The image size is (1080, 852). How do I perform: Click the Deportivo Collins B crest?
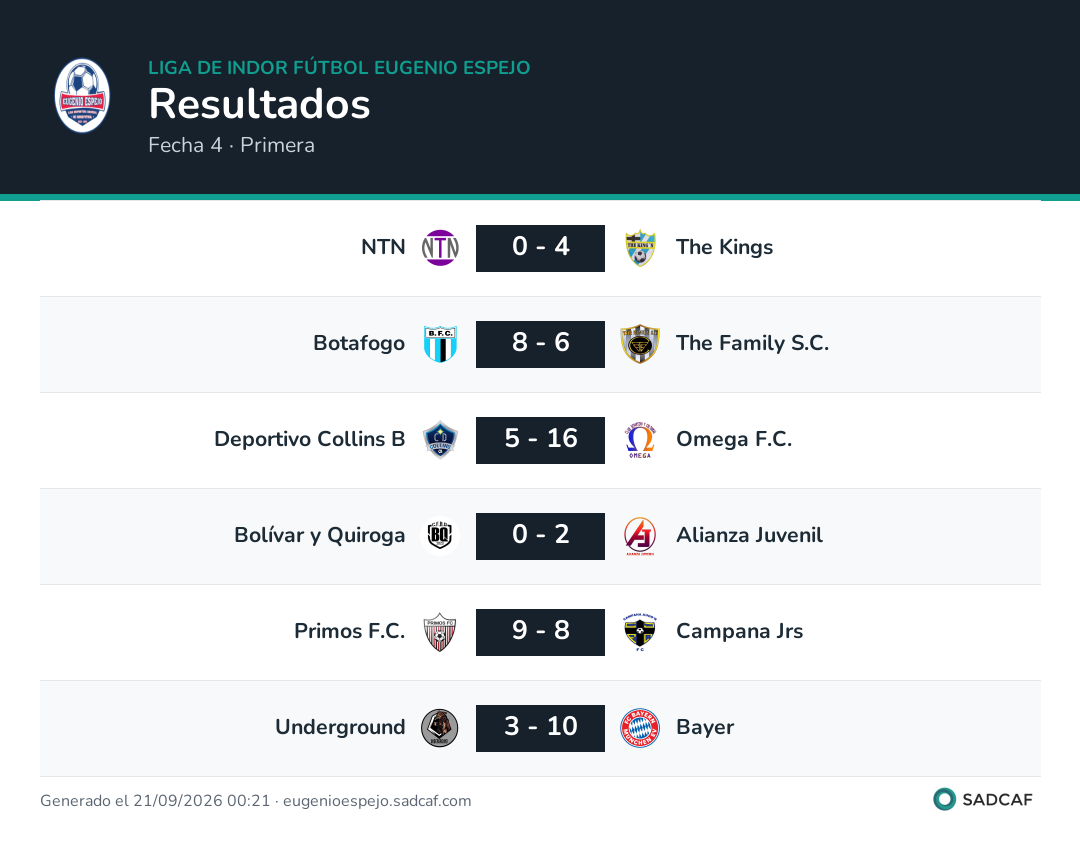click(x=440, y=439)
